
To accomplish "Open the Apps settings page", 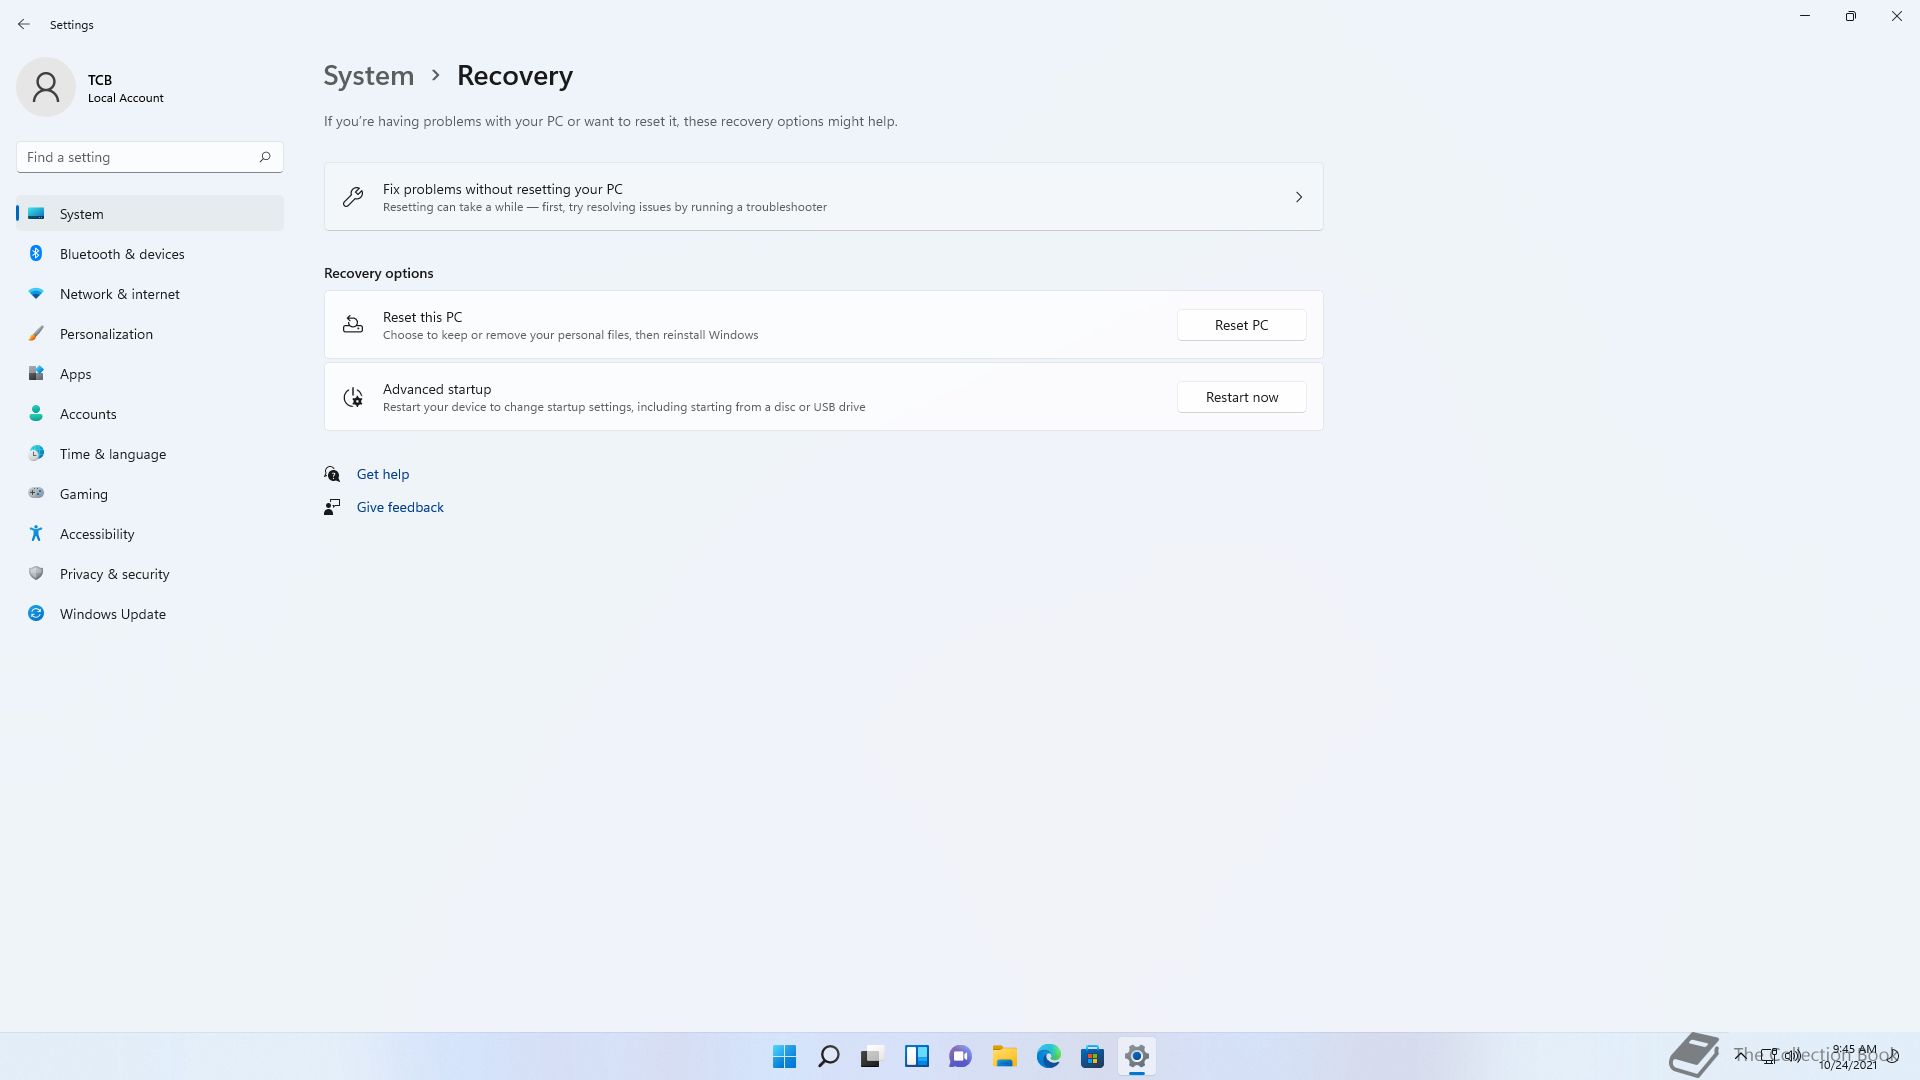I will coord(150,374).
